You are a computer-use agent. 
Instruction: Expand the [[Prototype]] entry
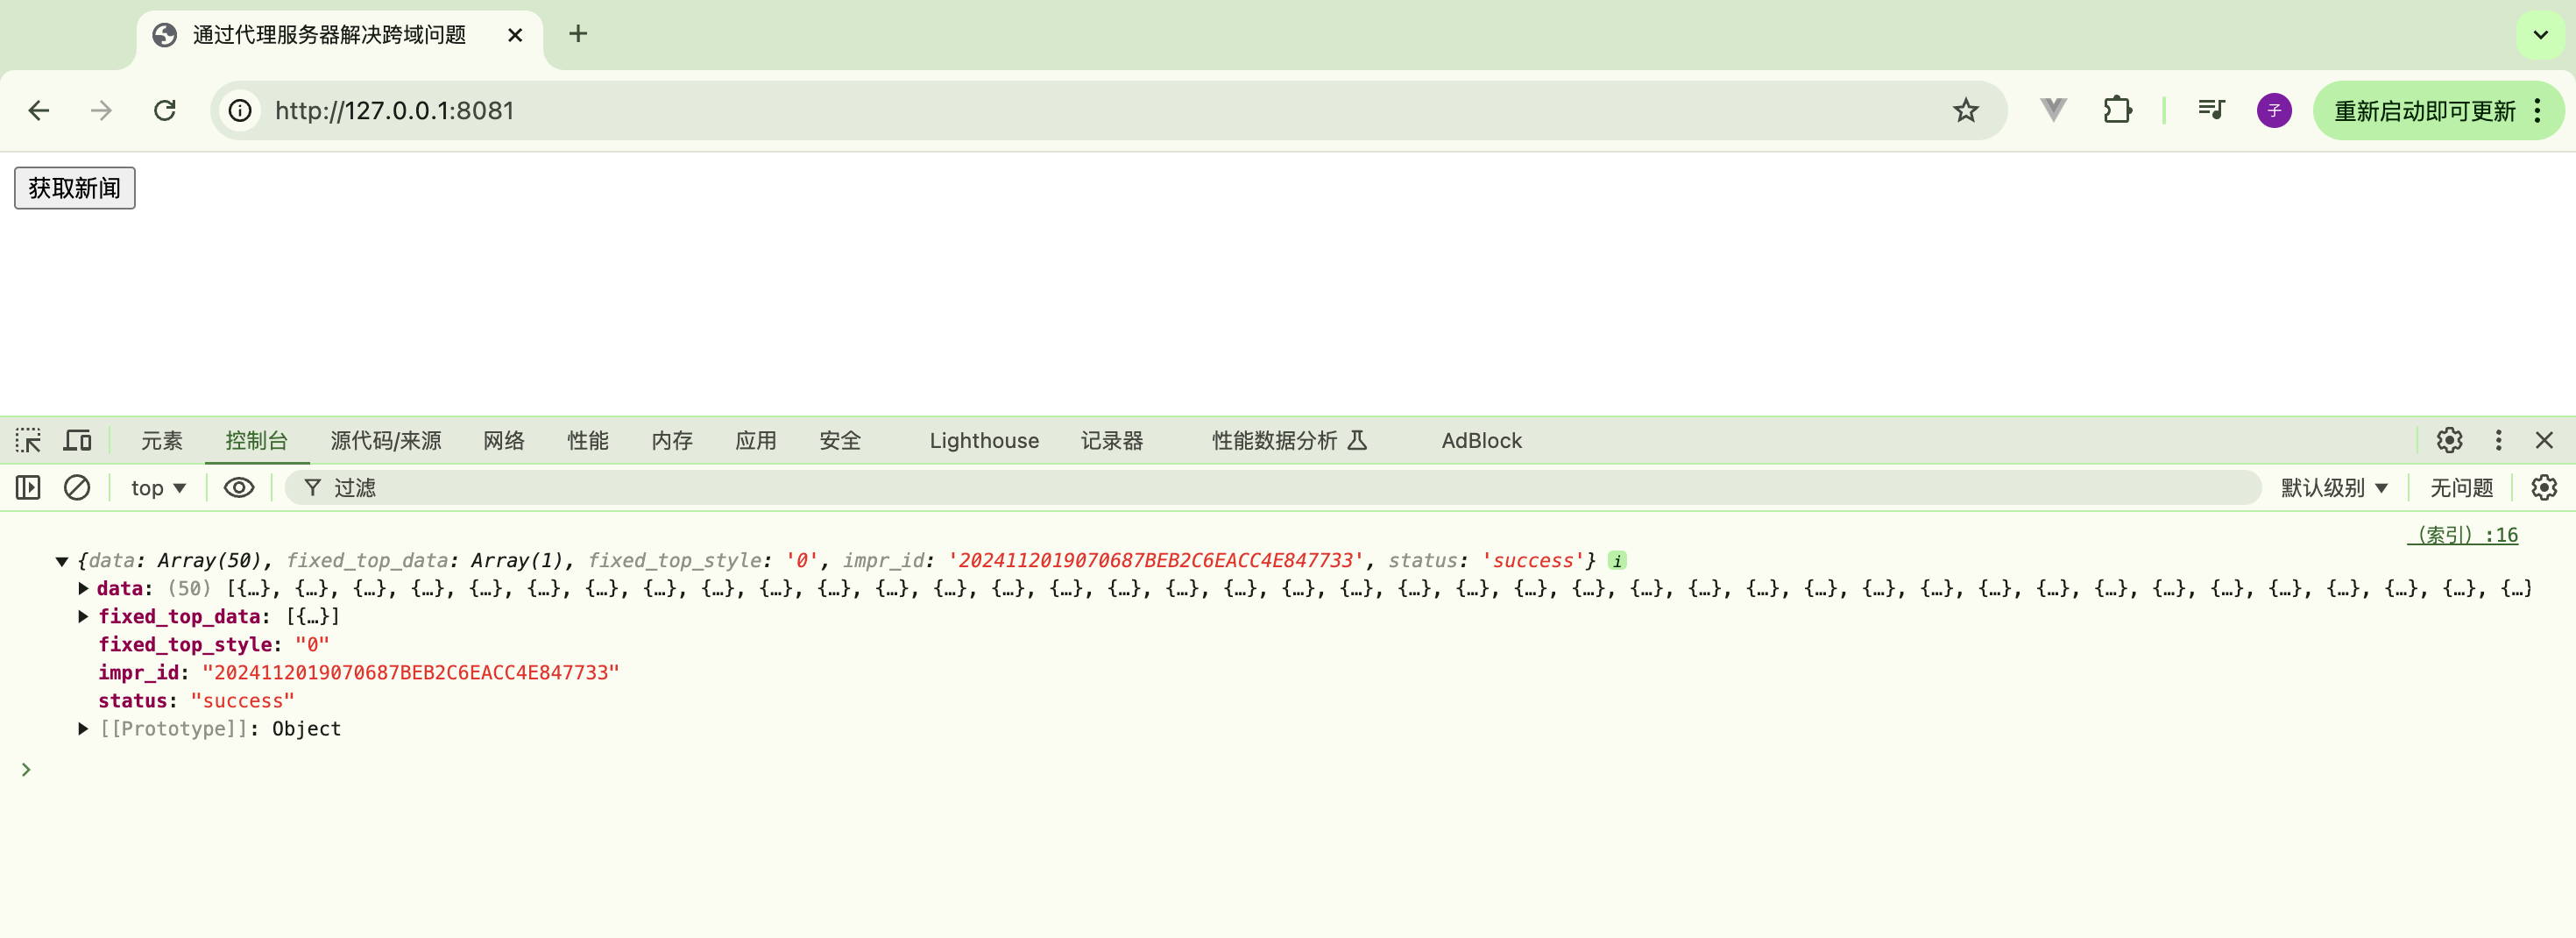(x=84, y=728)
